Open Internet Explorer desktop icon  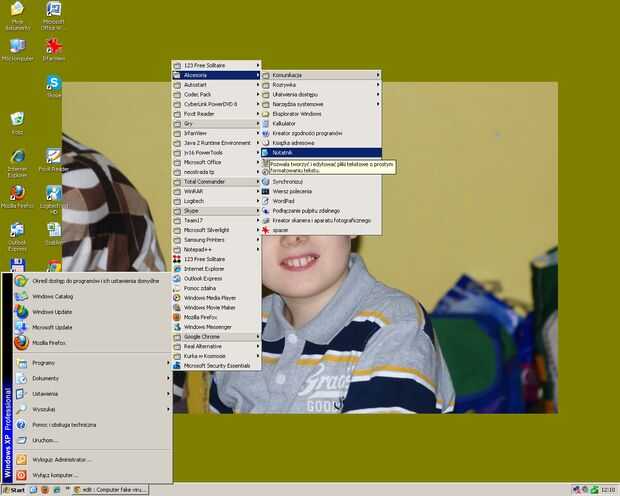click(x=17, y=163)
